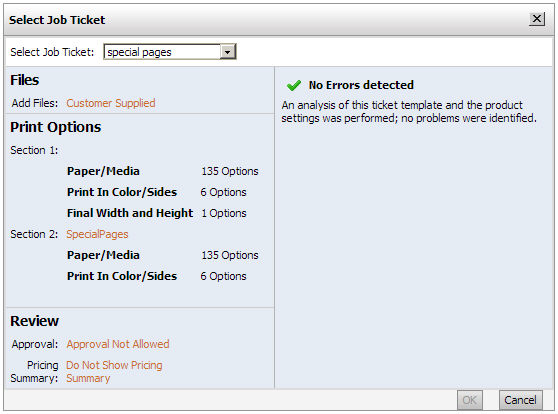Select Final Width and Height option
This screenshot has width=558, height=414.
tap(130, 213)
